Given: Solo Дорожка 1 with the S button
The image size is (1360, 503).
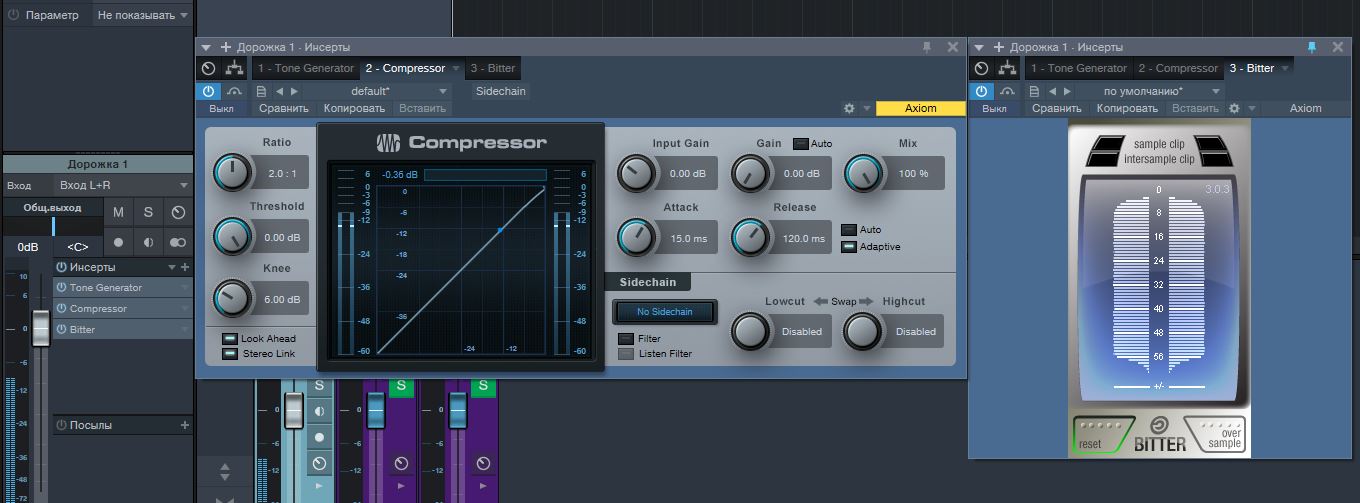Looking at the screenshot, I should pos(148,212).
